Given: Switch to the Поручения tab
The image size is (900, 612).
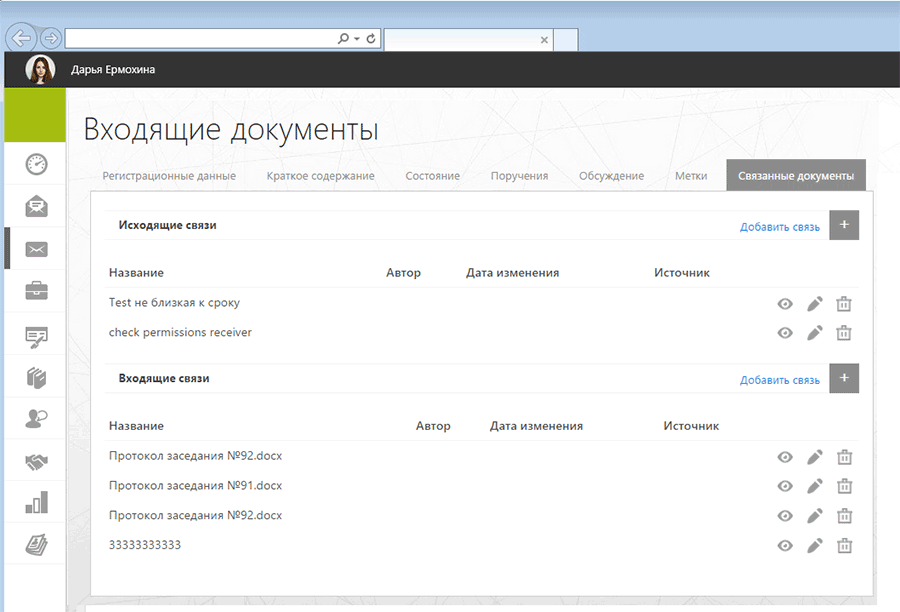Looking at the screenshot, I should (x=519, y=176).
